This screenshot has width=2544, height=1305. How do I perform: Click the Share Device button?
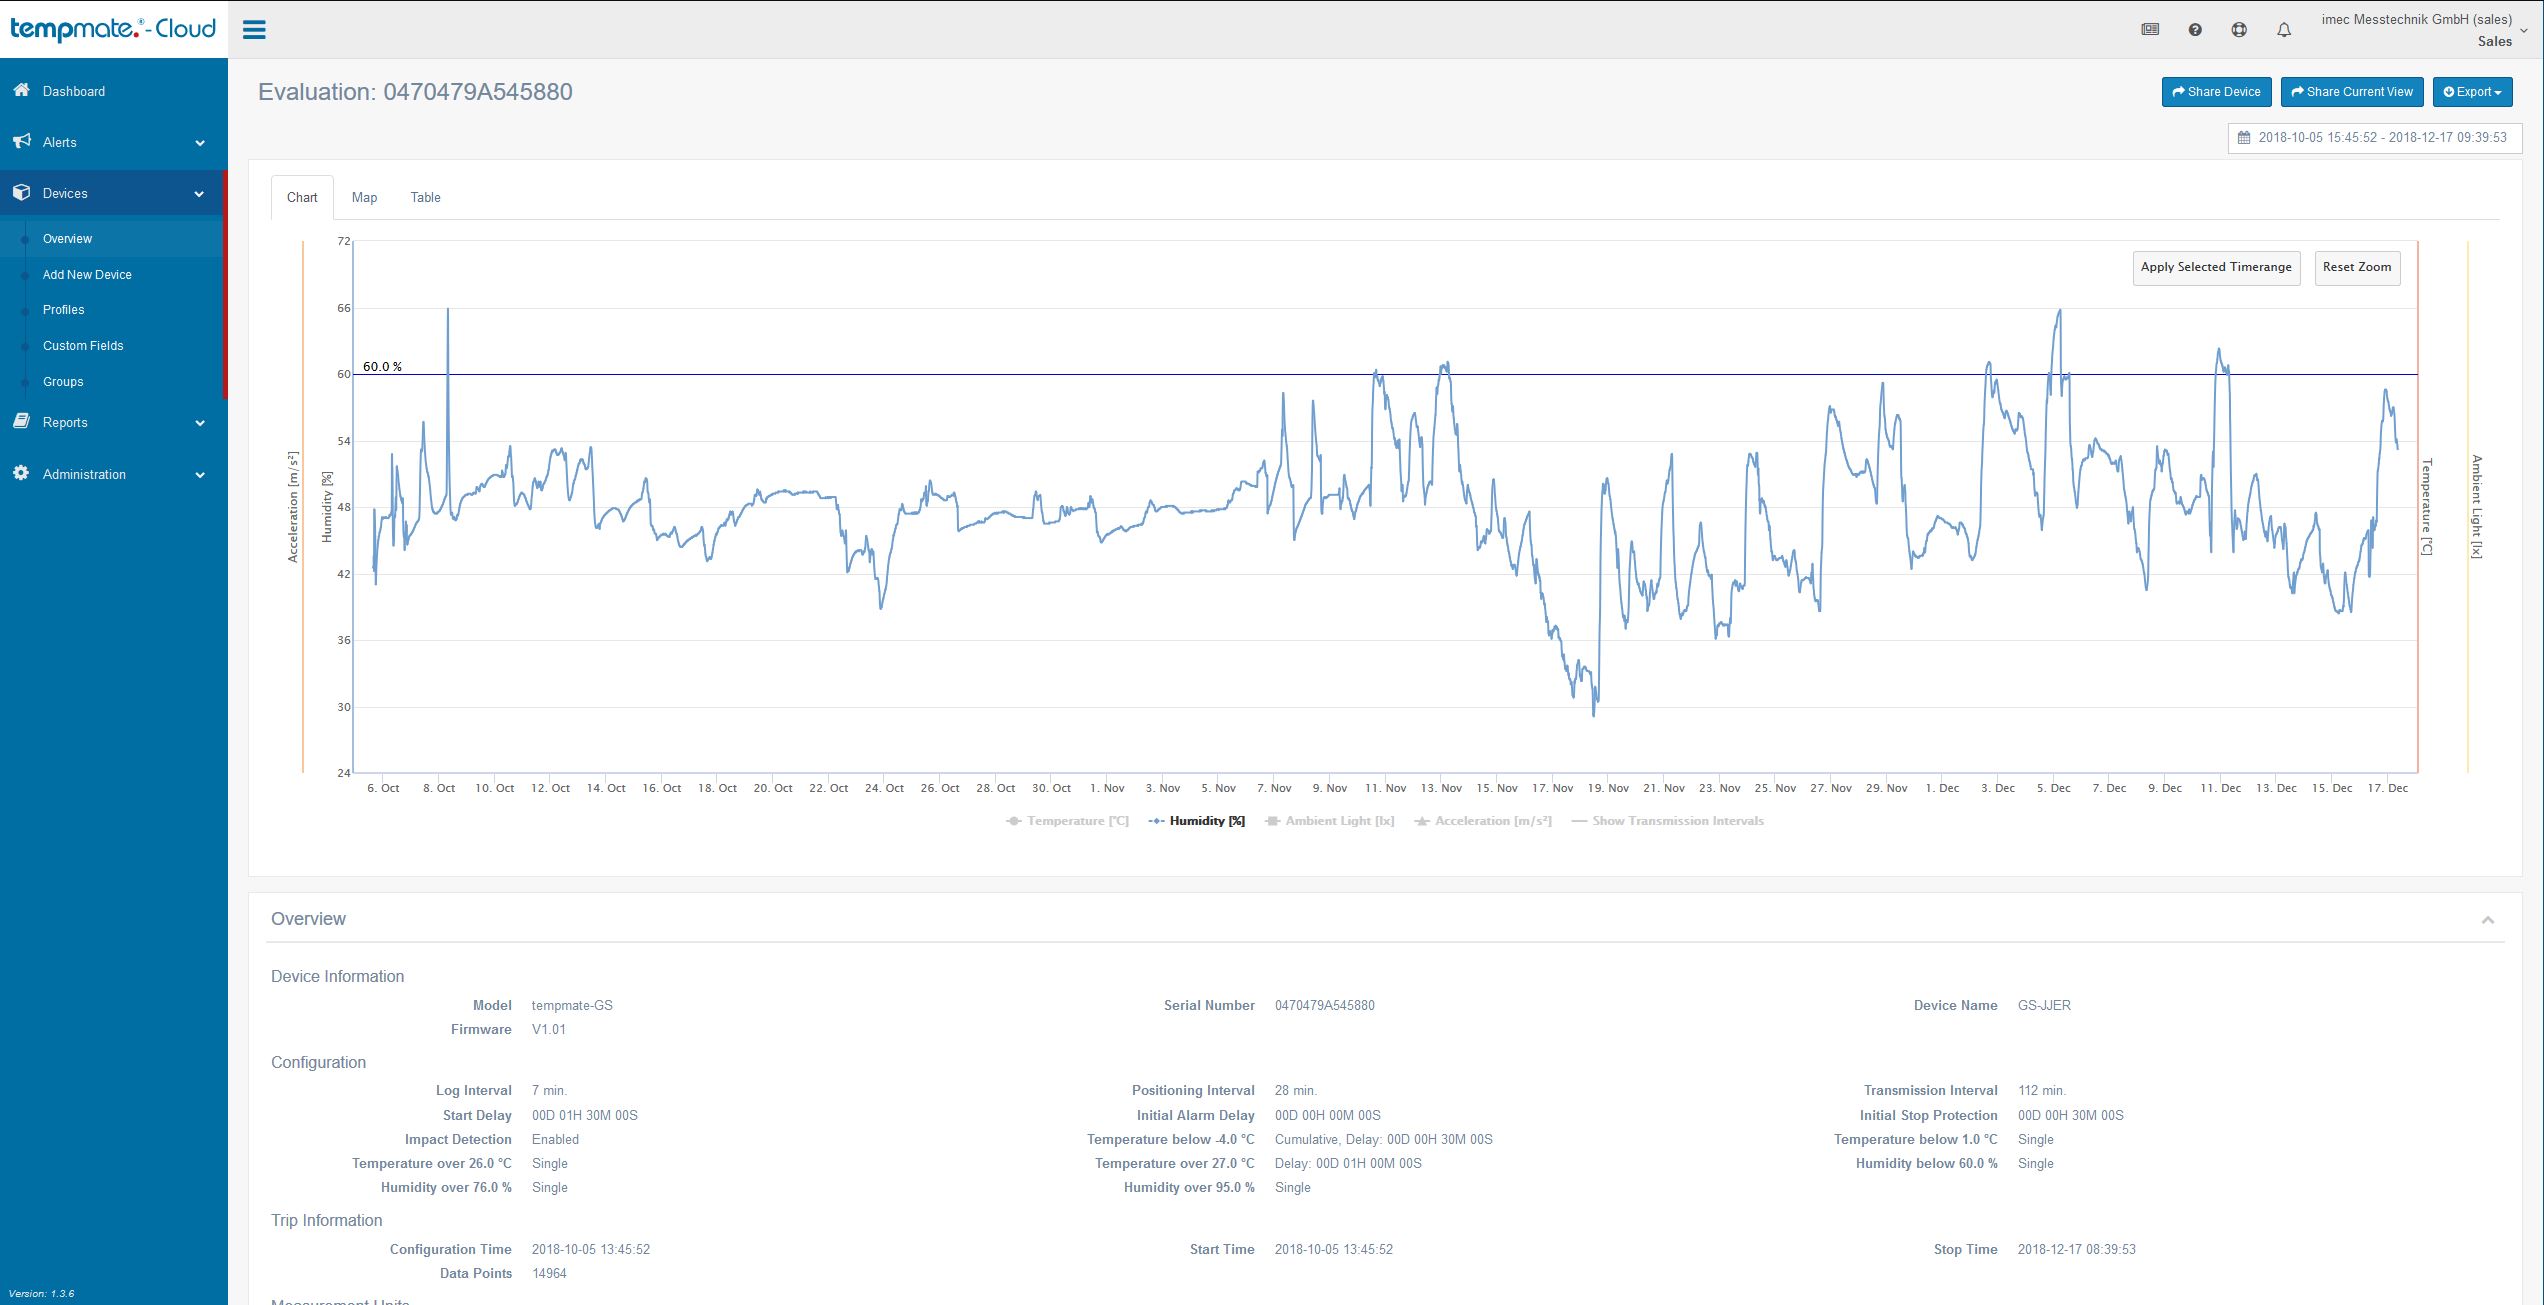2216,92
